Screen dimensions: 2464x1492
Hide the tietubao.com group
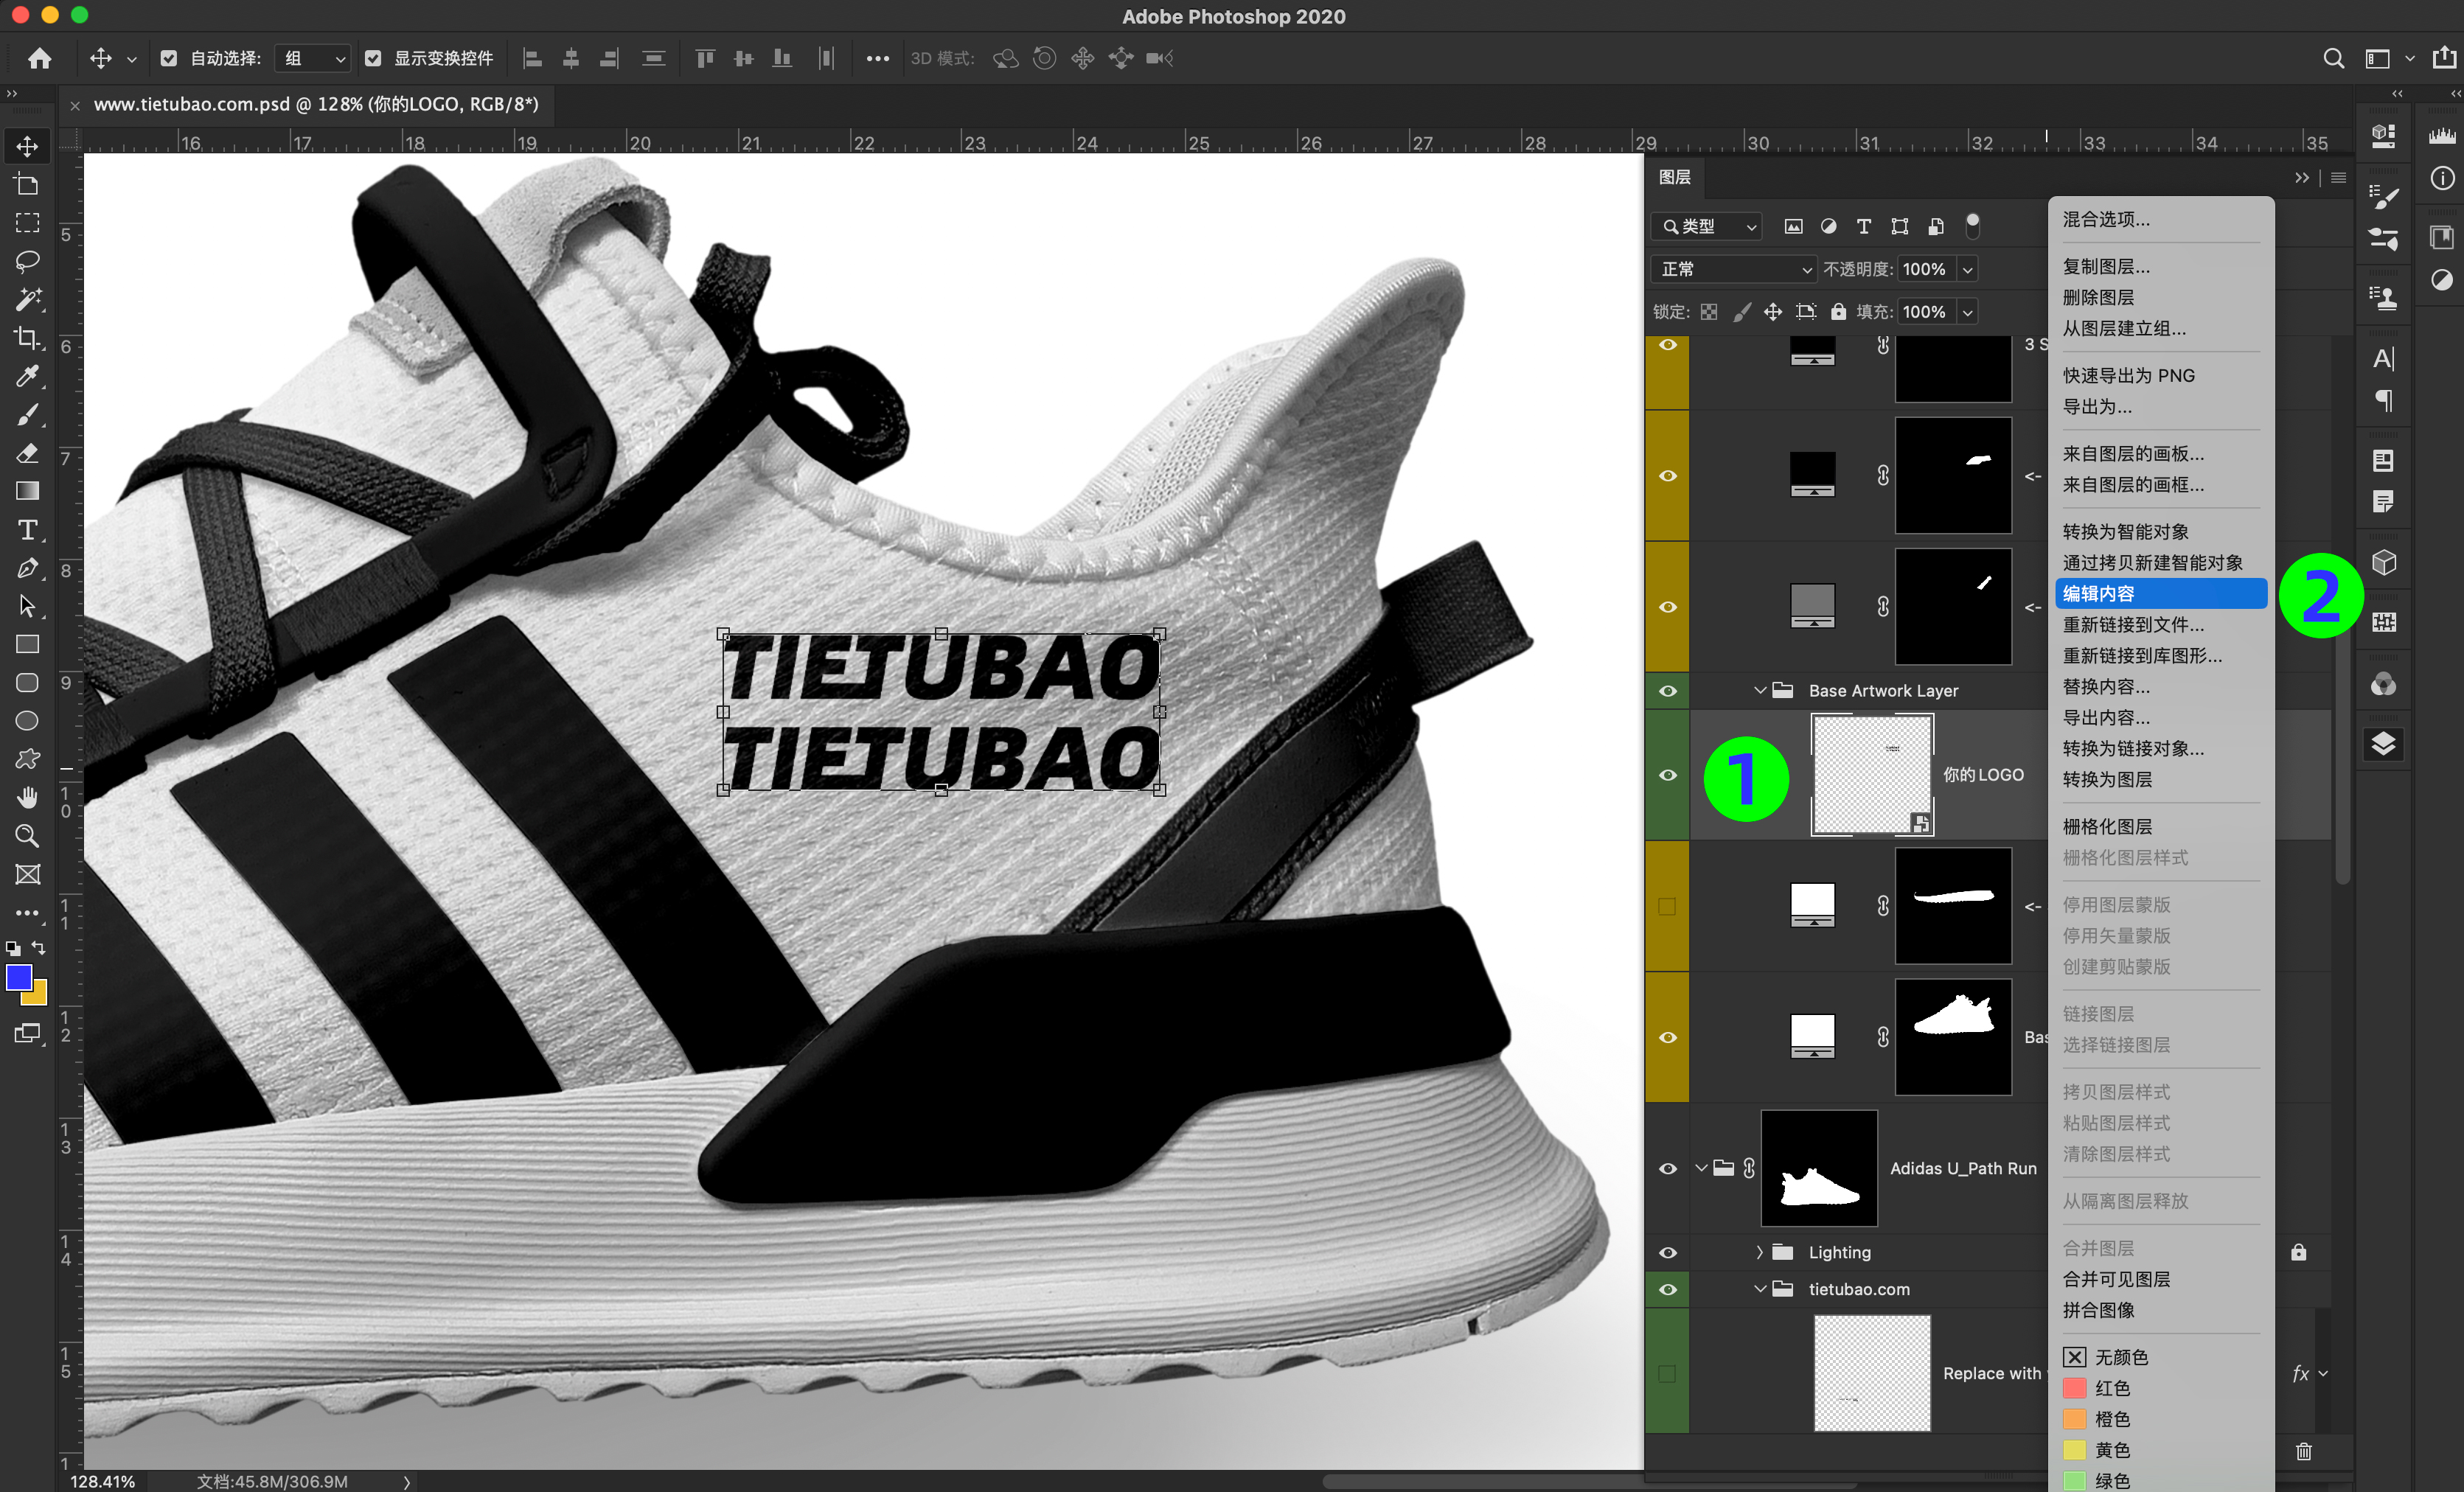pos(1668,1289)
